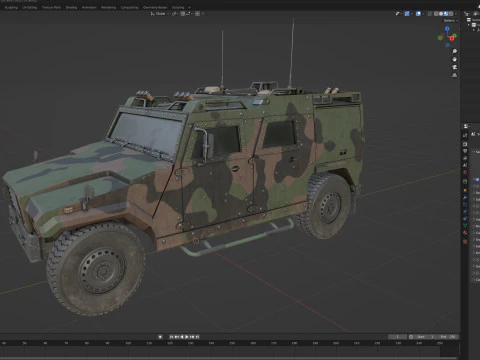Open the snapping options dropdown
This screenshot has height=360, width=480.
coord(189,14)
